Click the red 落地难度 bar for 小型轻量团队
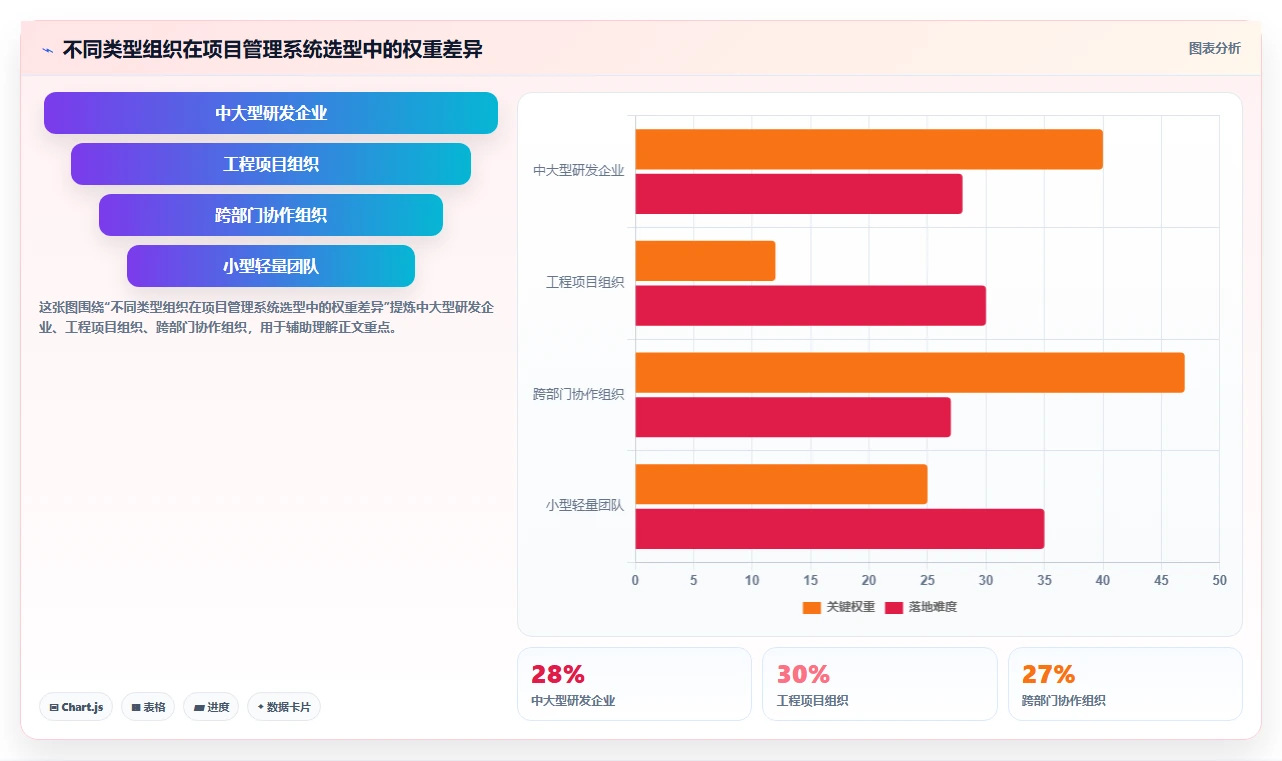Image resolution: width=1282 pixels, height=761 pixels. pyautogui.click(x=840, y=529)
